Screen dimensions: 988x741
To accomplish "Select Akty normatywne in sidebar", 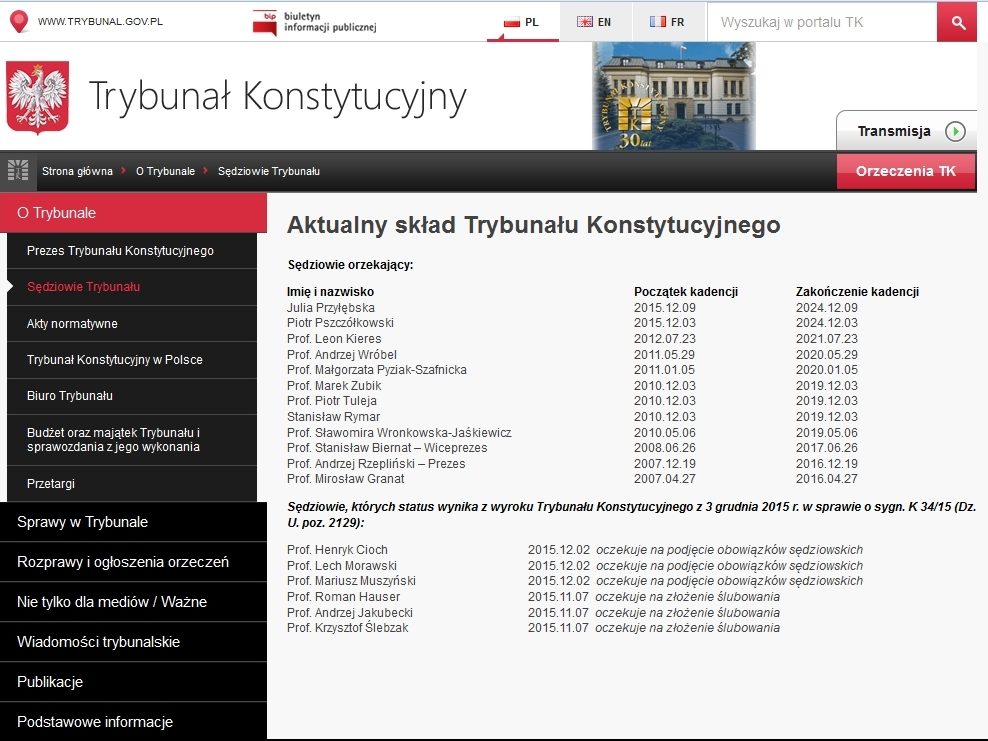I will 72,324.
